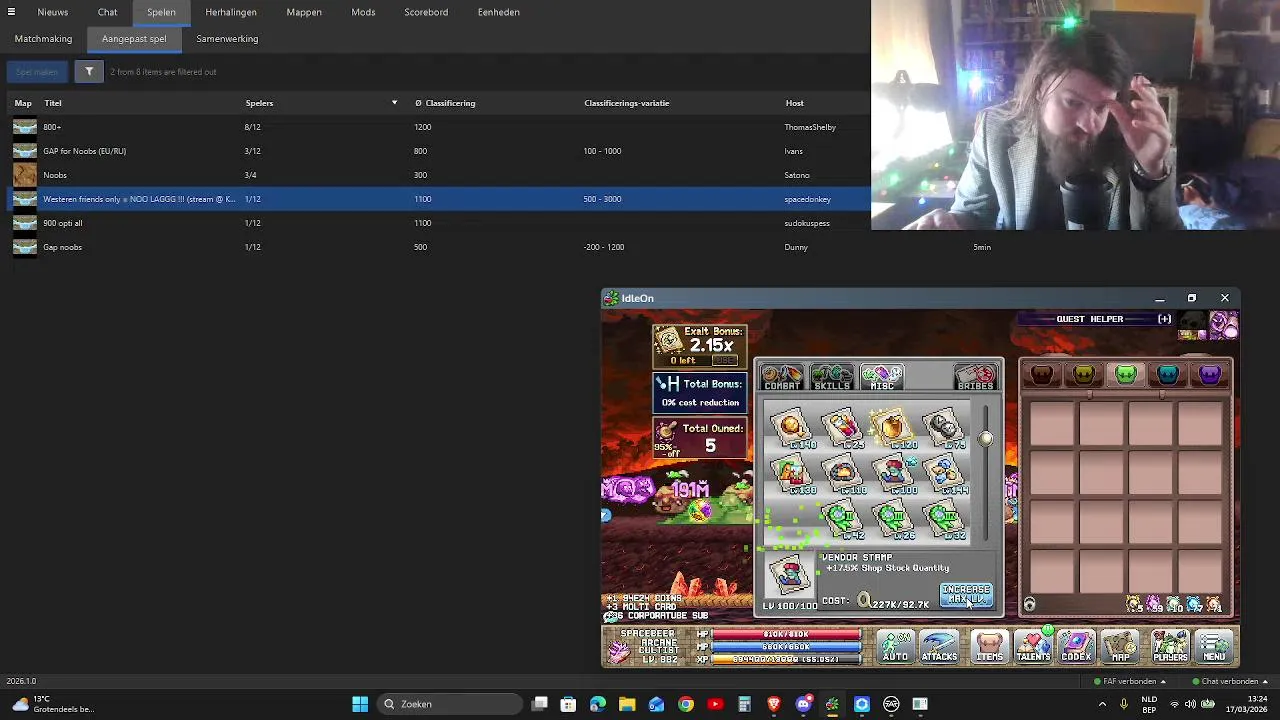This screenshot has width=1280, height=720.
Task: Select the '900 opti all' game row
Action: (x=436, y=223)
